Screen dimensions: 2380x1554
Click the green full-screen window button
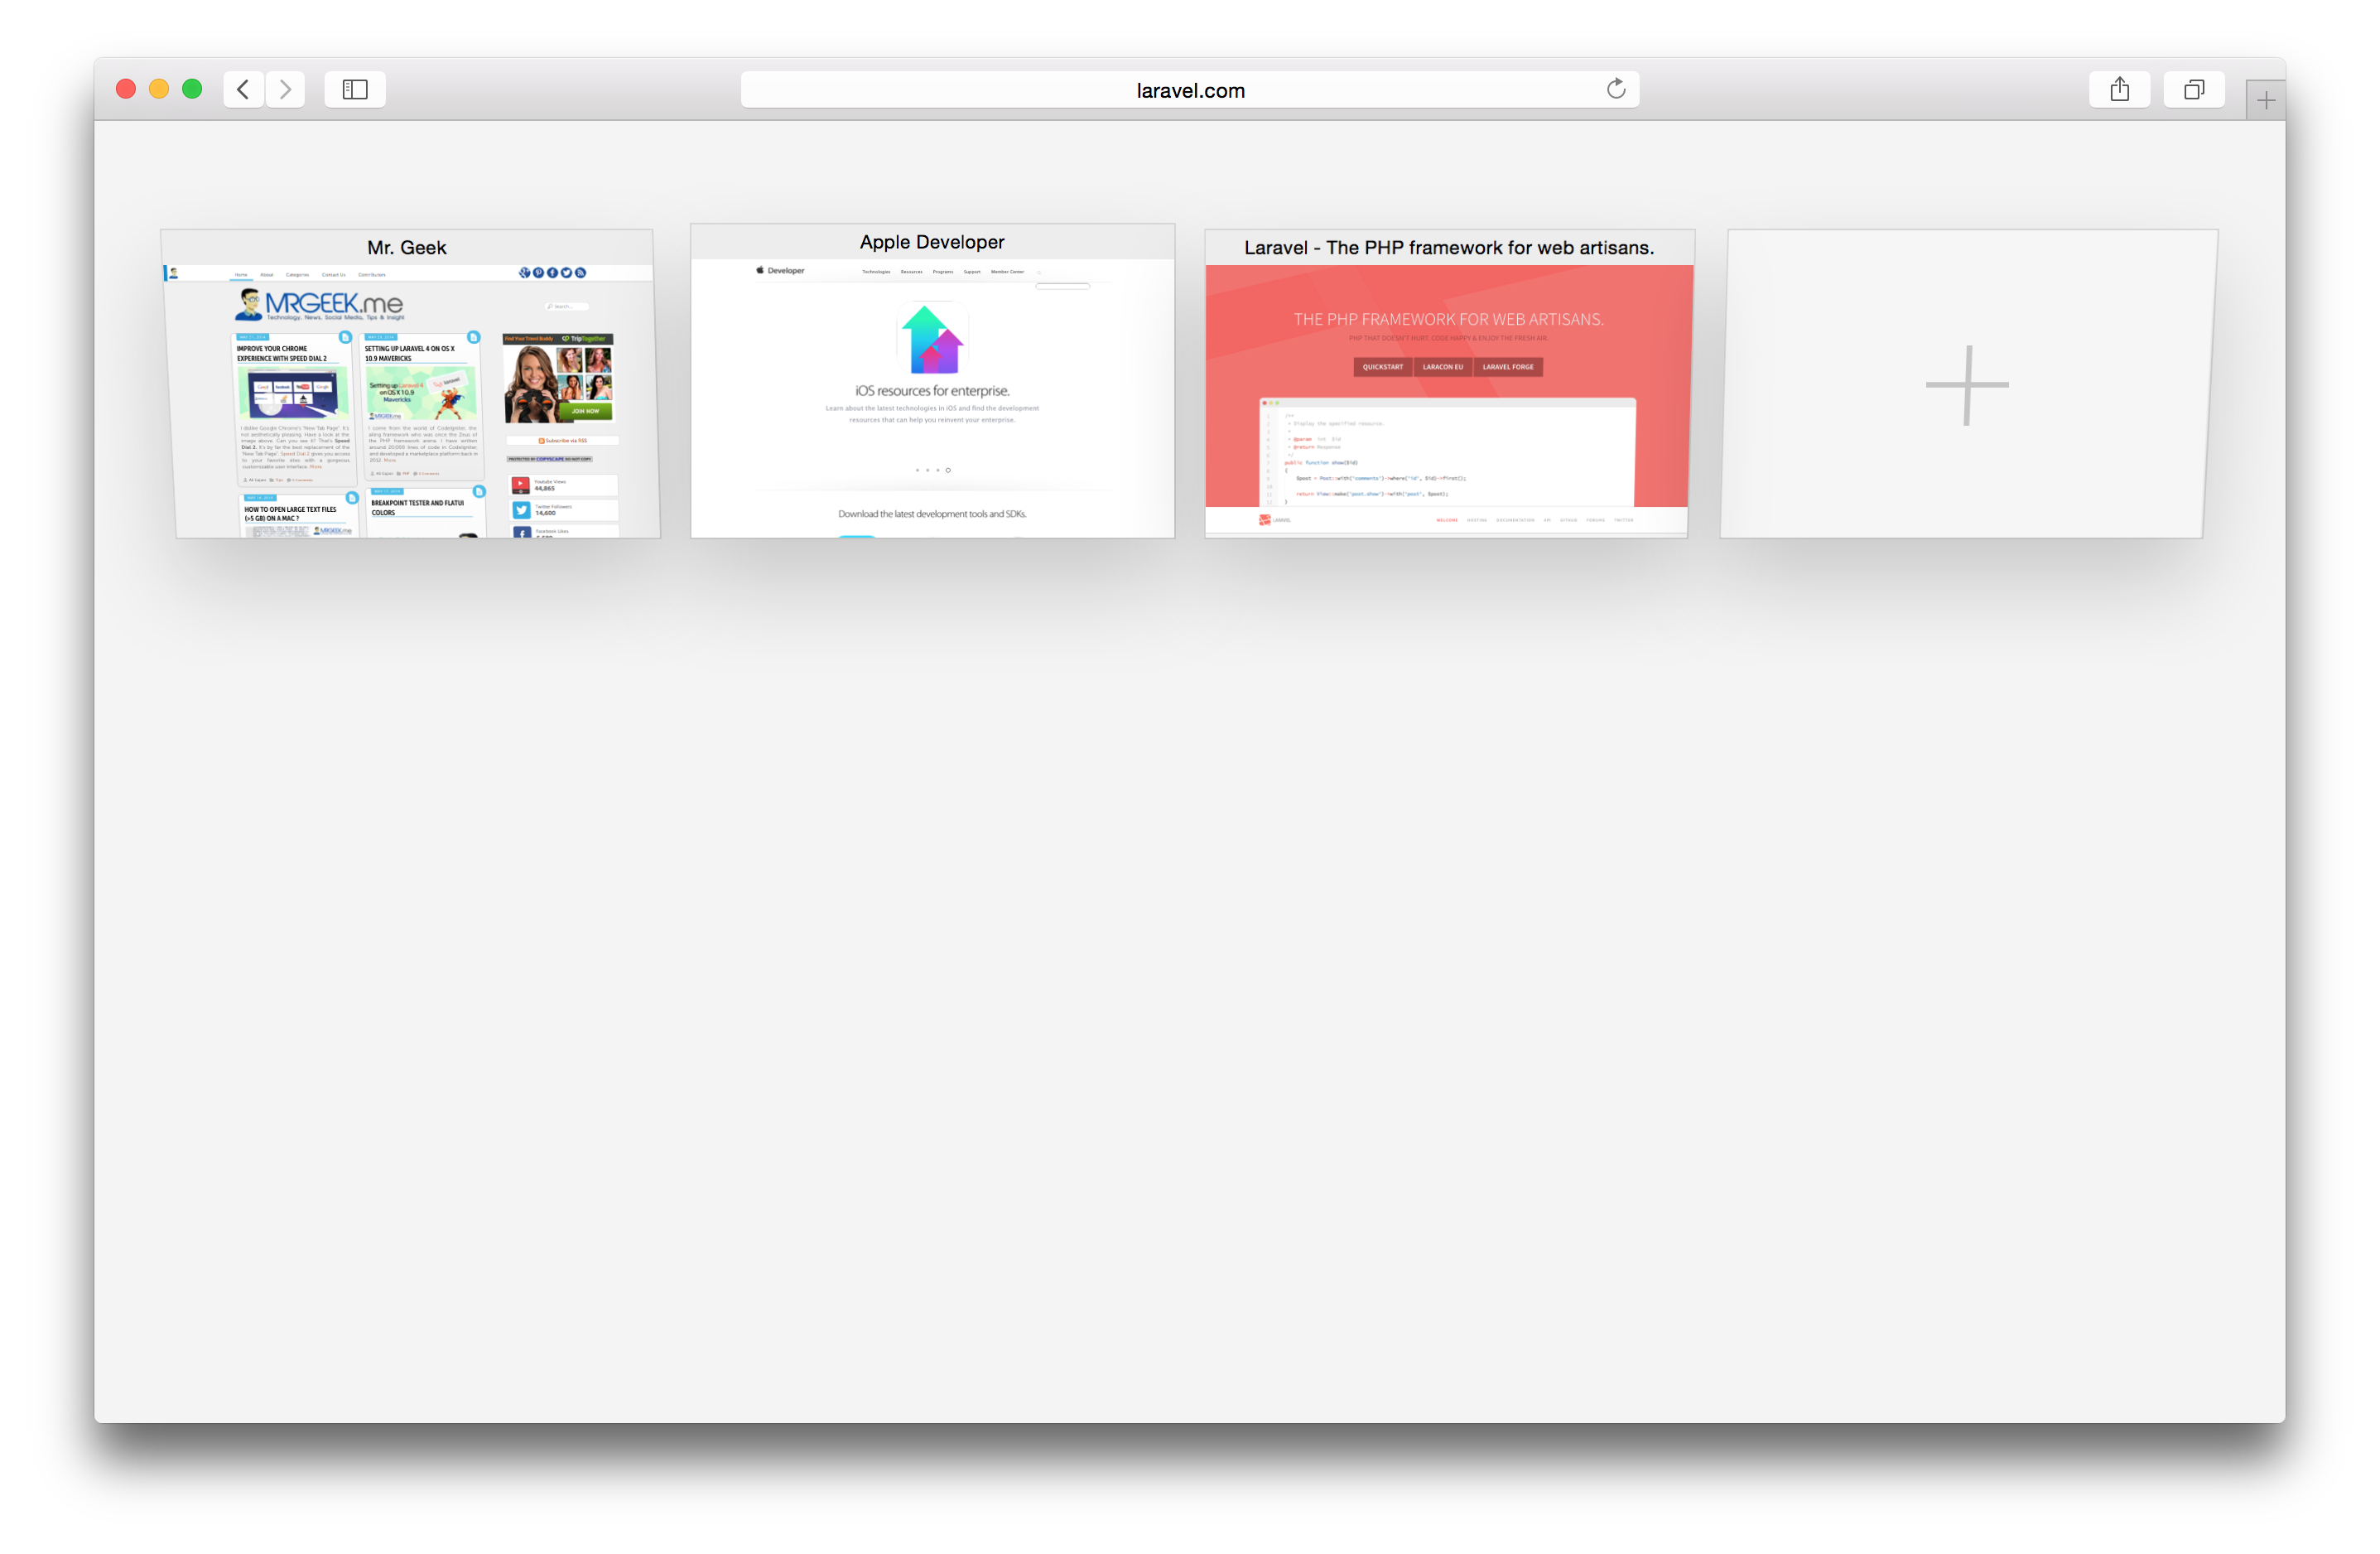click(192, 89)
